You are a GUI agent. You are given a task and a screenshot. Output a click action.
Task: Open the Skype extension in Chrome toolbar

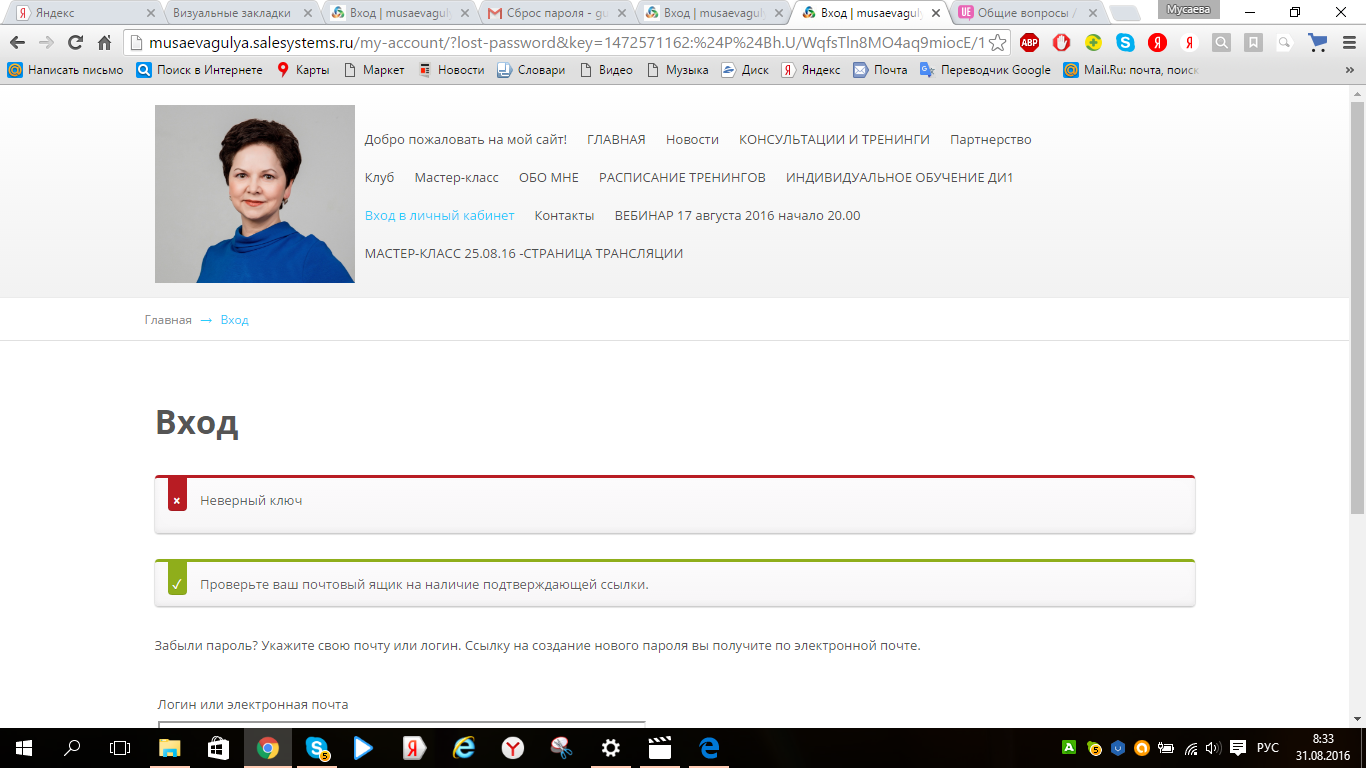click(1125, 43)
